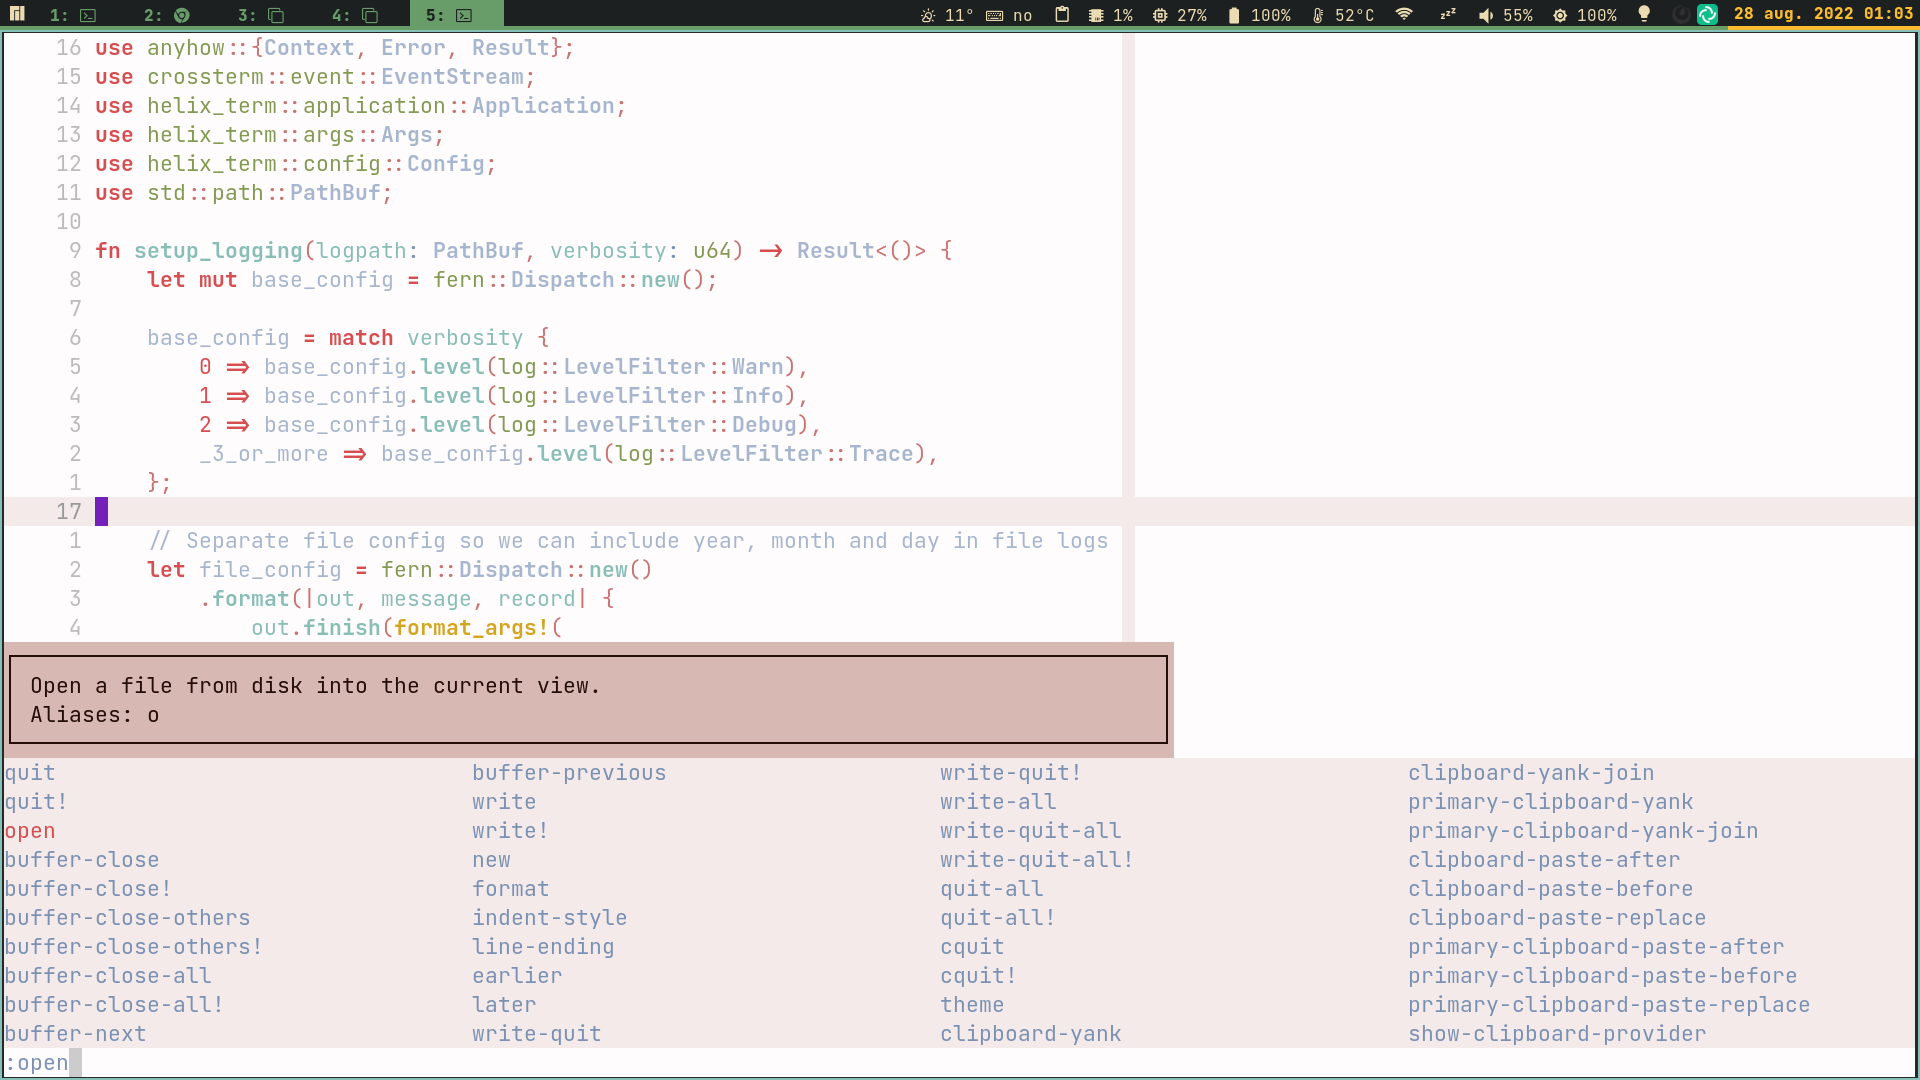Click the sleep zzz icon
The image size is (1920, 1080).
point(1448,14)
